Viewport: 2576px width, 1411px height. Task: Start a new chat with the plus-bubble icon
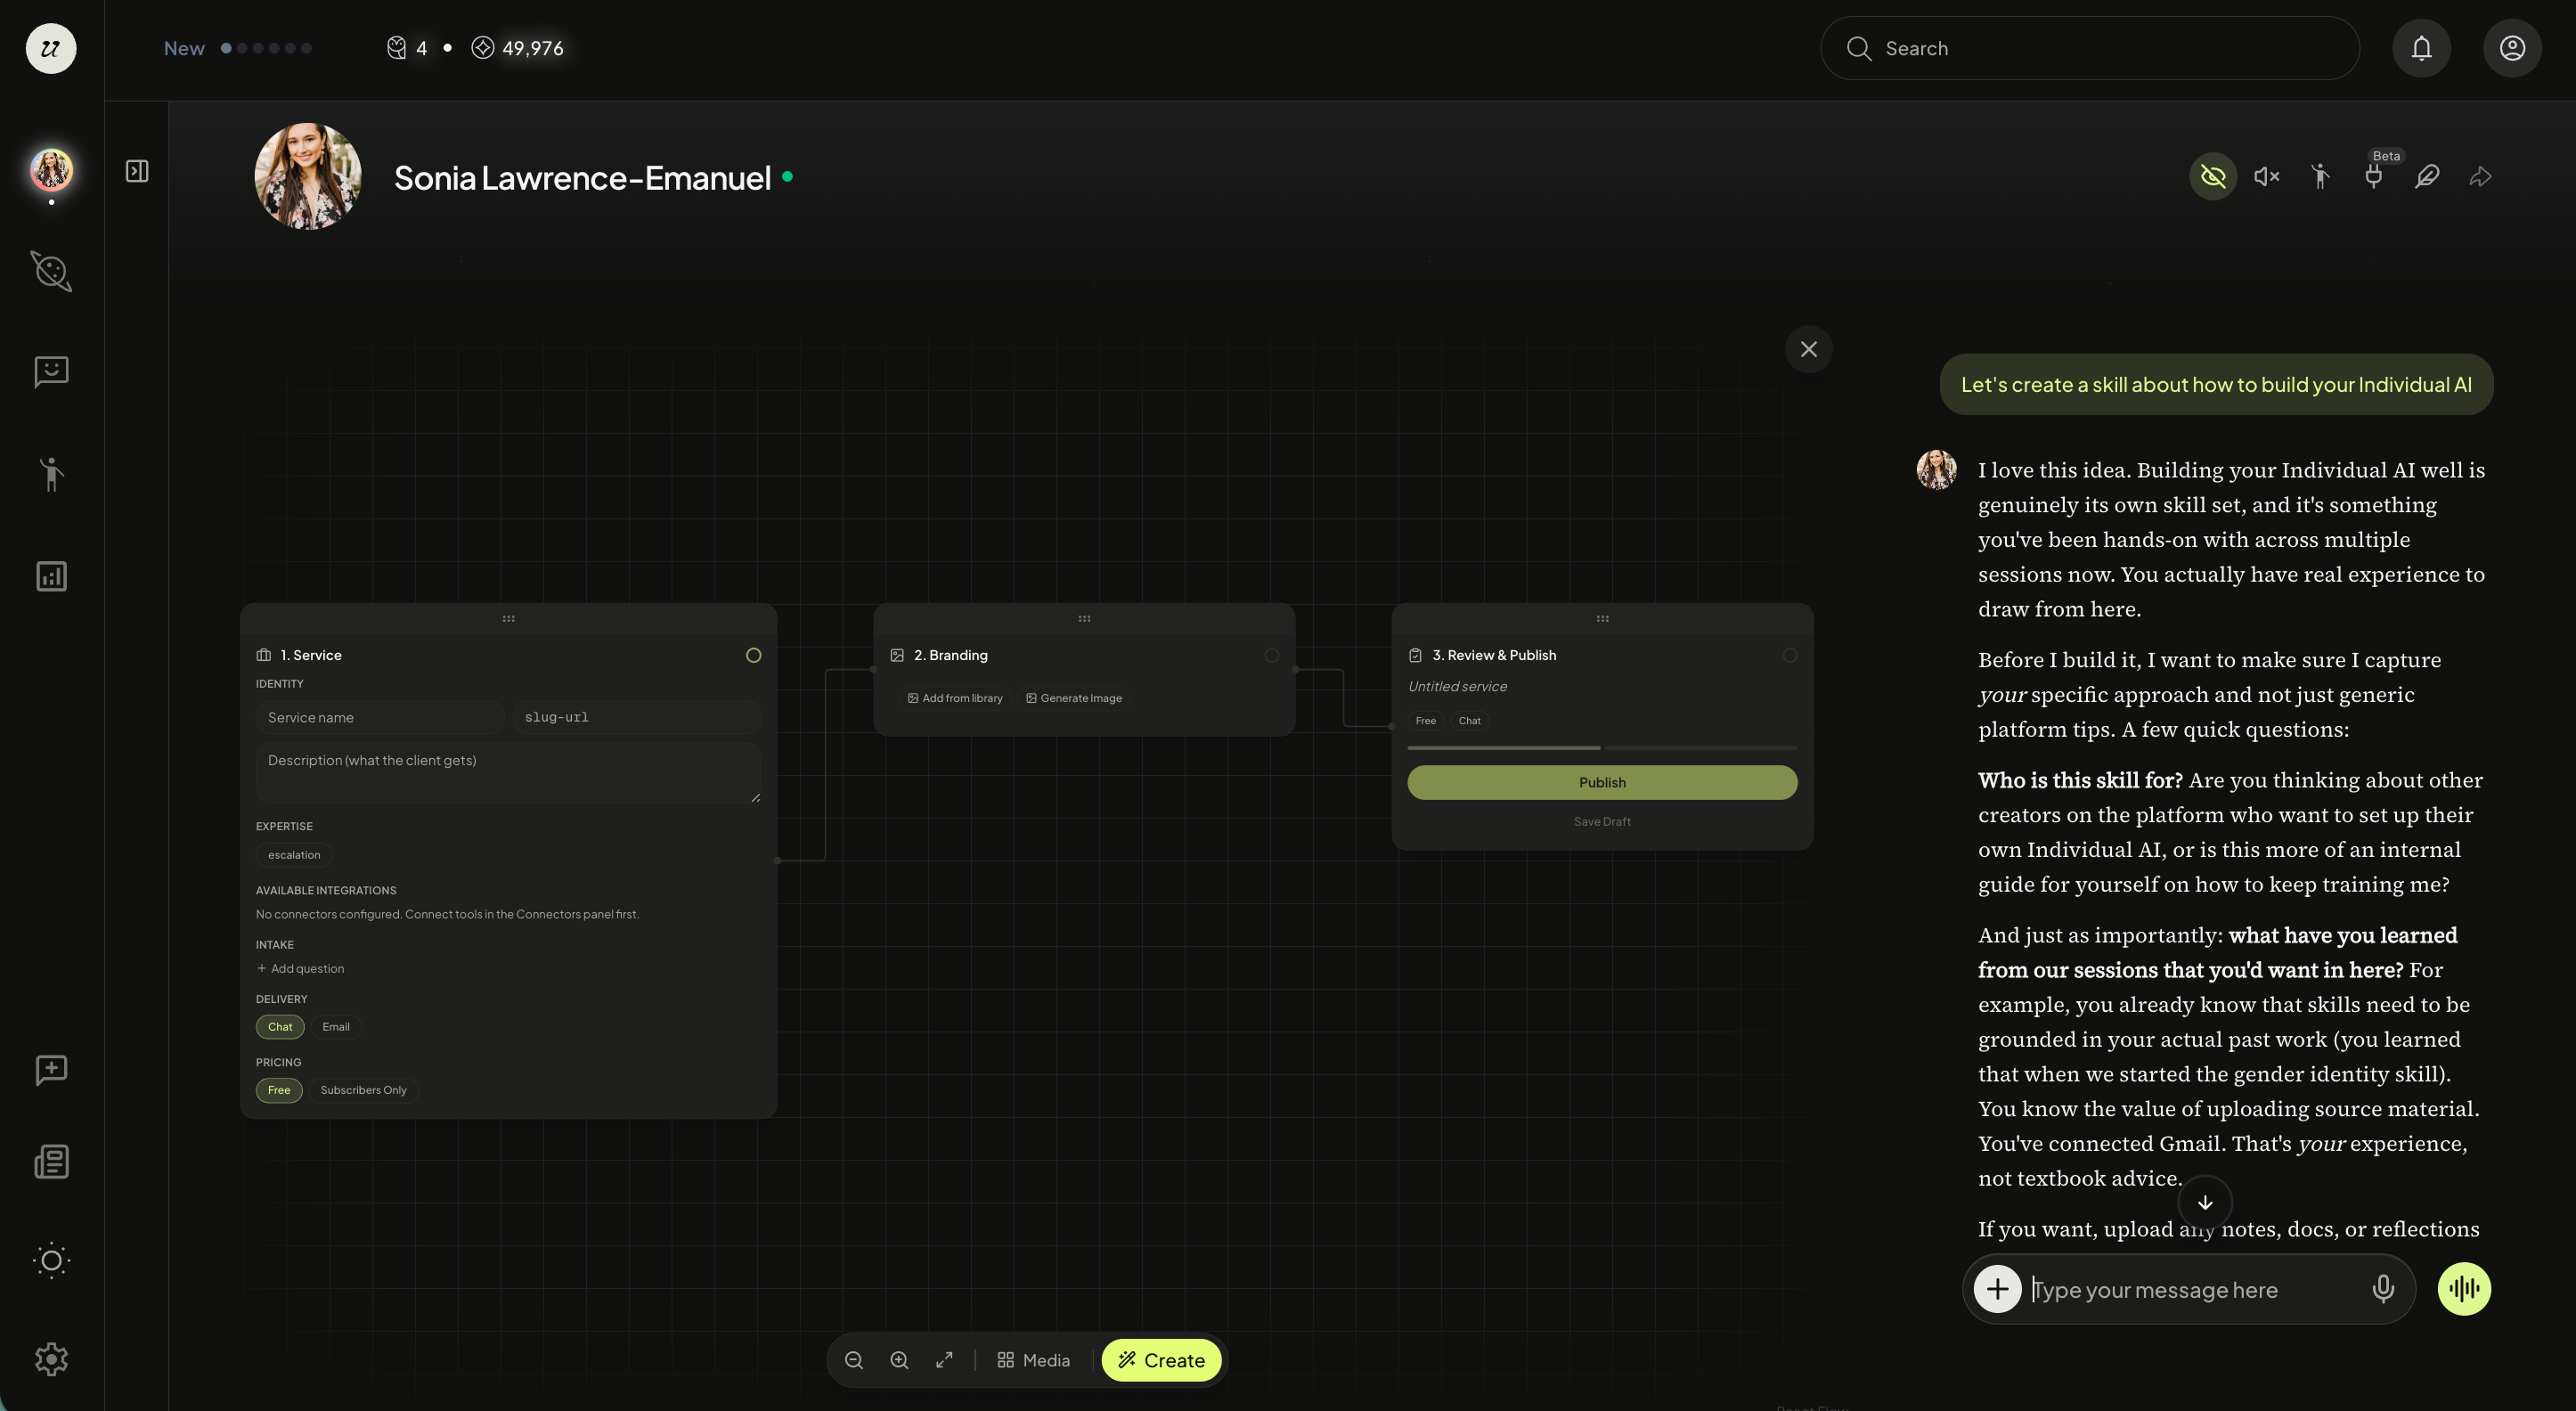pos(51,1070)
